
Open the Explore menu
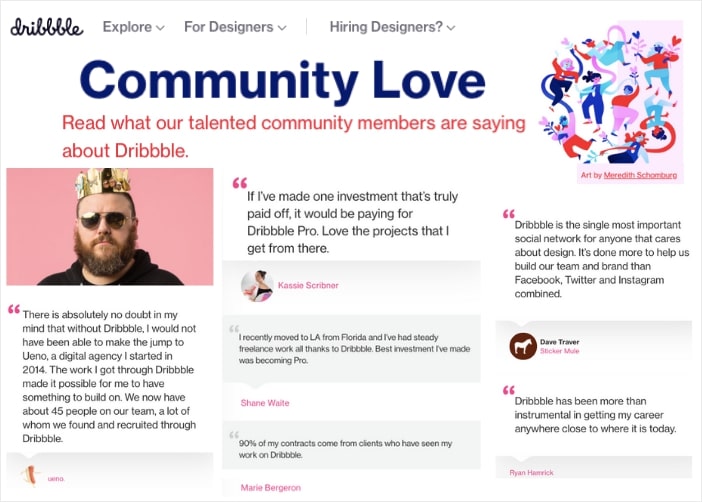[133, 27]
